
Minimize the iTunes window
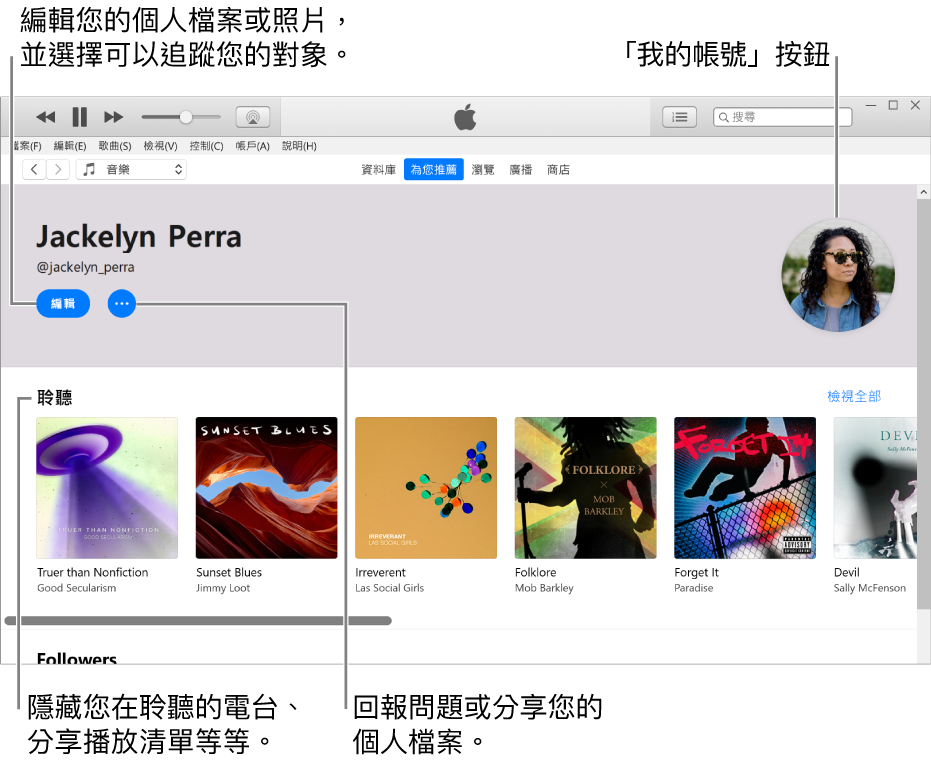click(871, 105)
